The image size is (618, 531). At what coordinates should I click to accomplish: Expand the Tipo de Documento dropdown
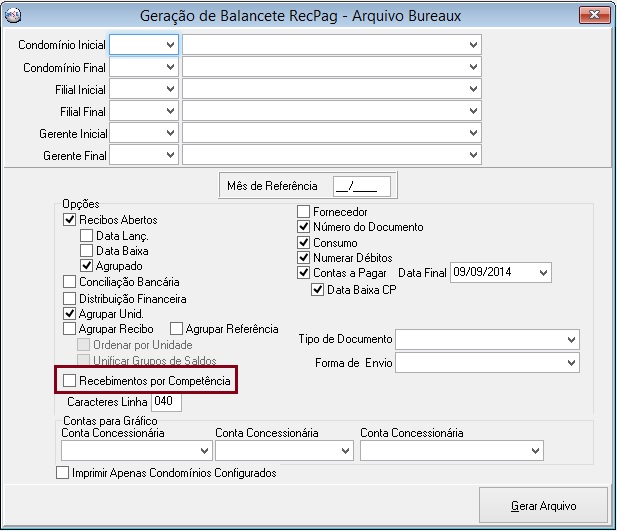pos(570,340)
